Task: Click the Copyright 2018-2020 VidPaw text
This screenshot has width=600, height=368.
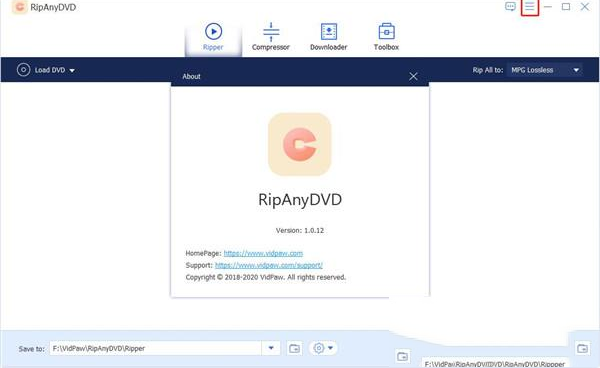Action: pos(266,277)
